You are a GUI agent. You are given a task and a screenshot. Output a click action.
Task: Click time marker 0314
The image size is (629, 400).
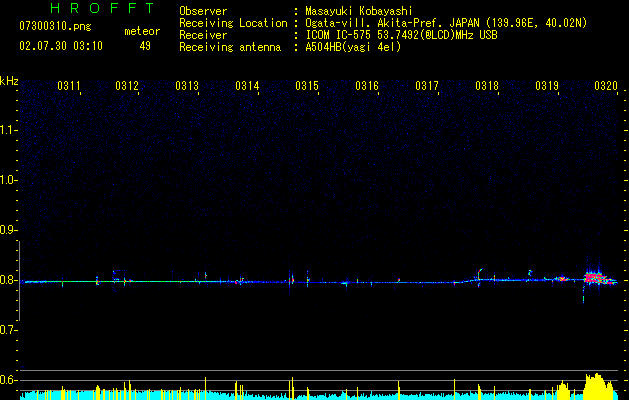click(x=247, y=86)
